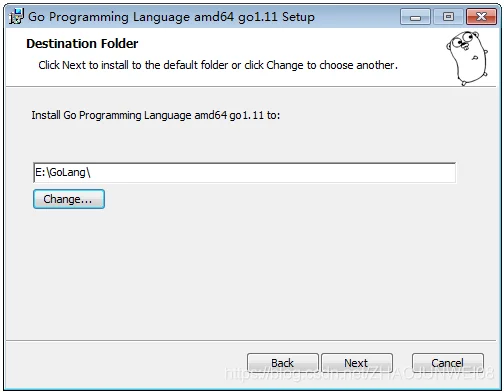Click the gopher's eyes in the mascot
The image size is (504, 392).
point(462,40)
